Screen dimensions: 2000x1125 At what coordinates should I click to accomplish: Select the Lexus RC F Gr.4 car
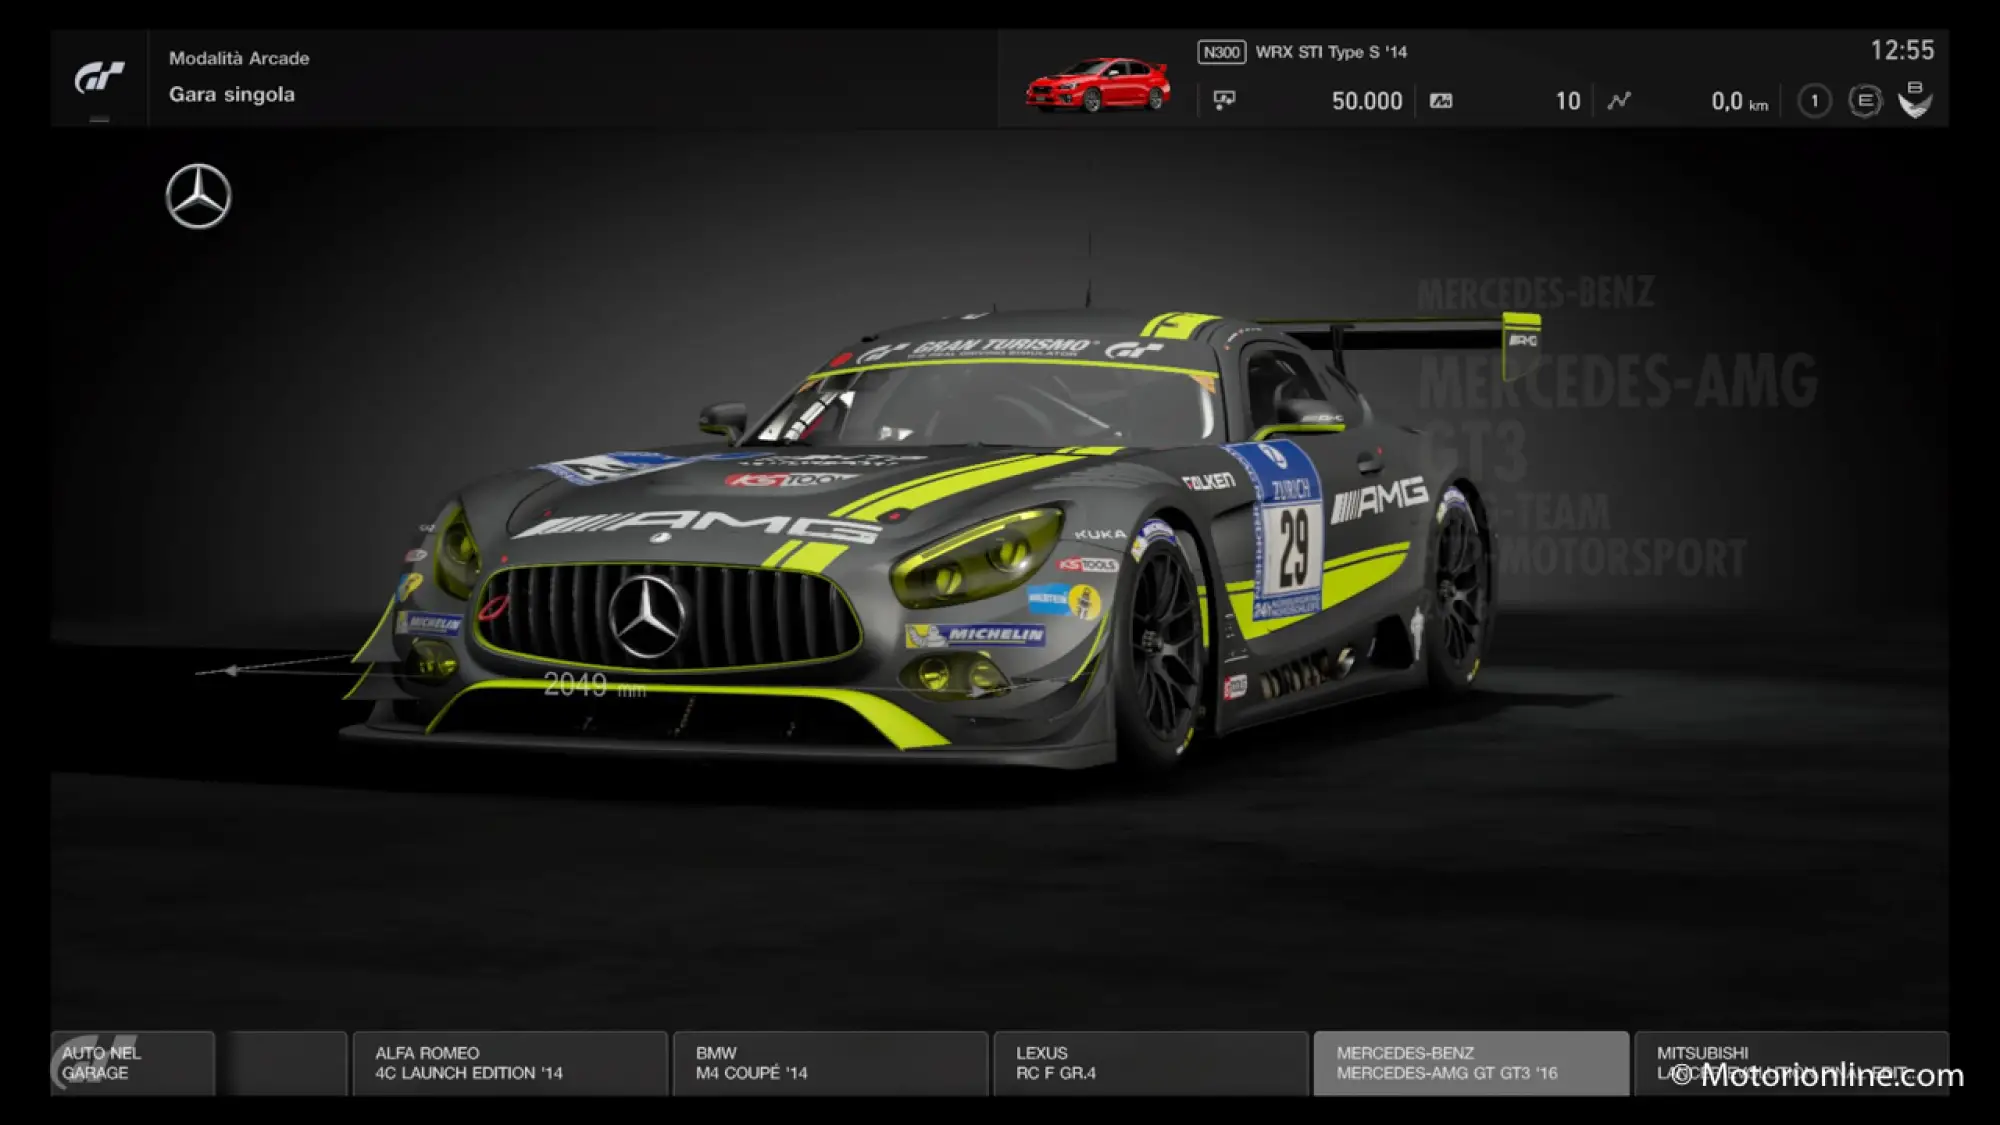click(x=1151, y=1063)
